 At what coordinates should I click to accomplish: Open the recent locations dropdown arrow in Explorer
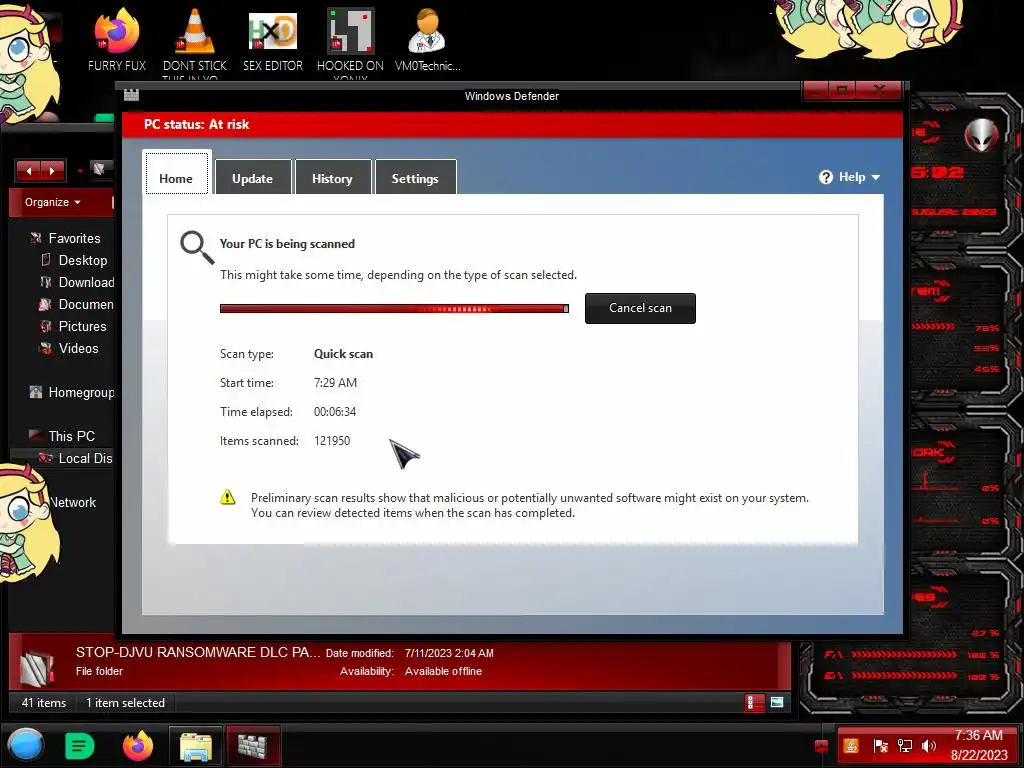coord(80,172)
